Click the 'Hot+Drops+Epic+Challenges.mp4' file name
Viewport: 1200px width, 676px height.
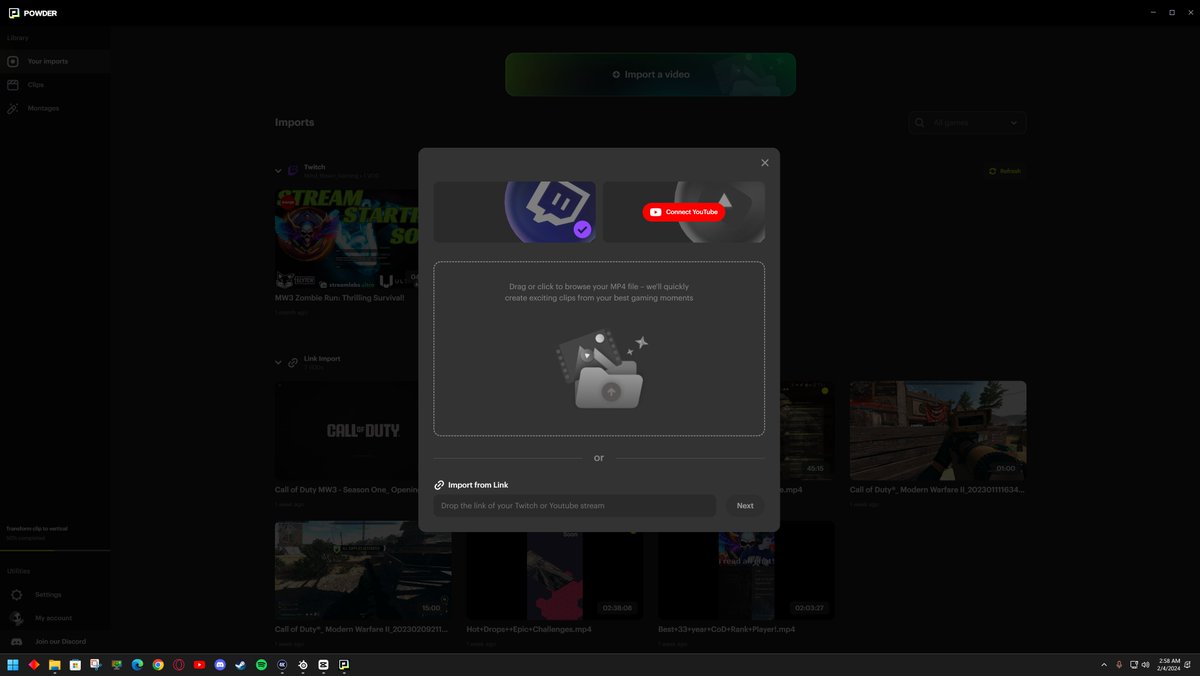click(x=529, y=629)
